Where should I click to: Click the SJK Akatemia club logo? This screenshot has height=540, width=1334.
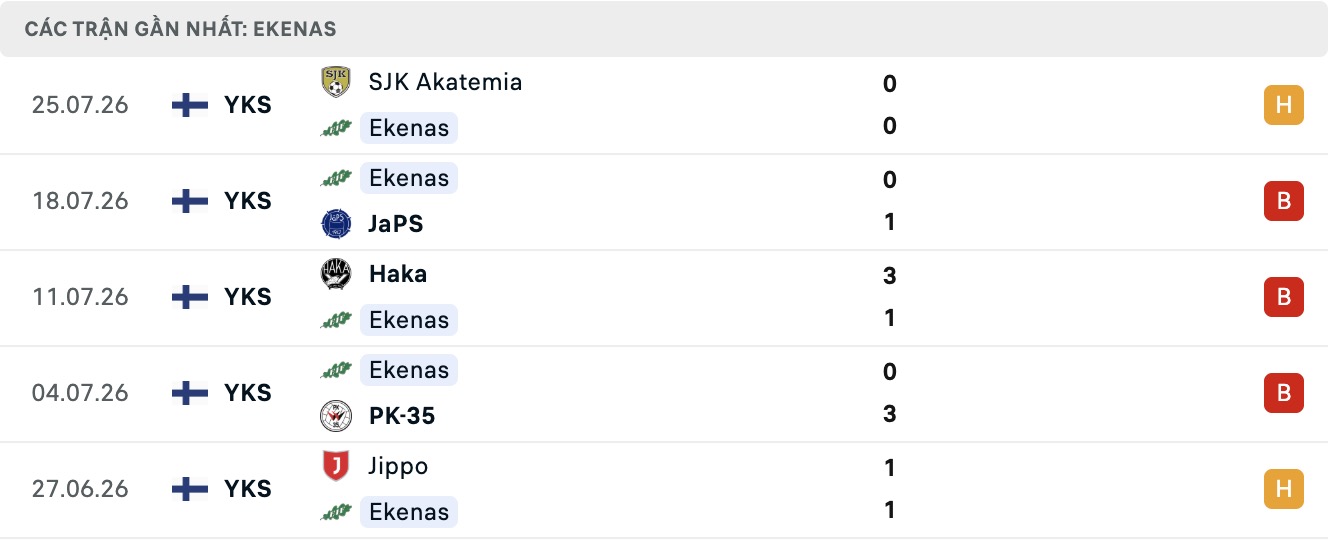336,82
